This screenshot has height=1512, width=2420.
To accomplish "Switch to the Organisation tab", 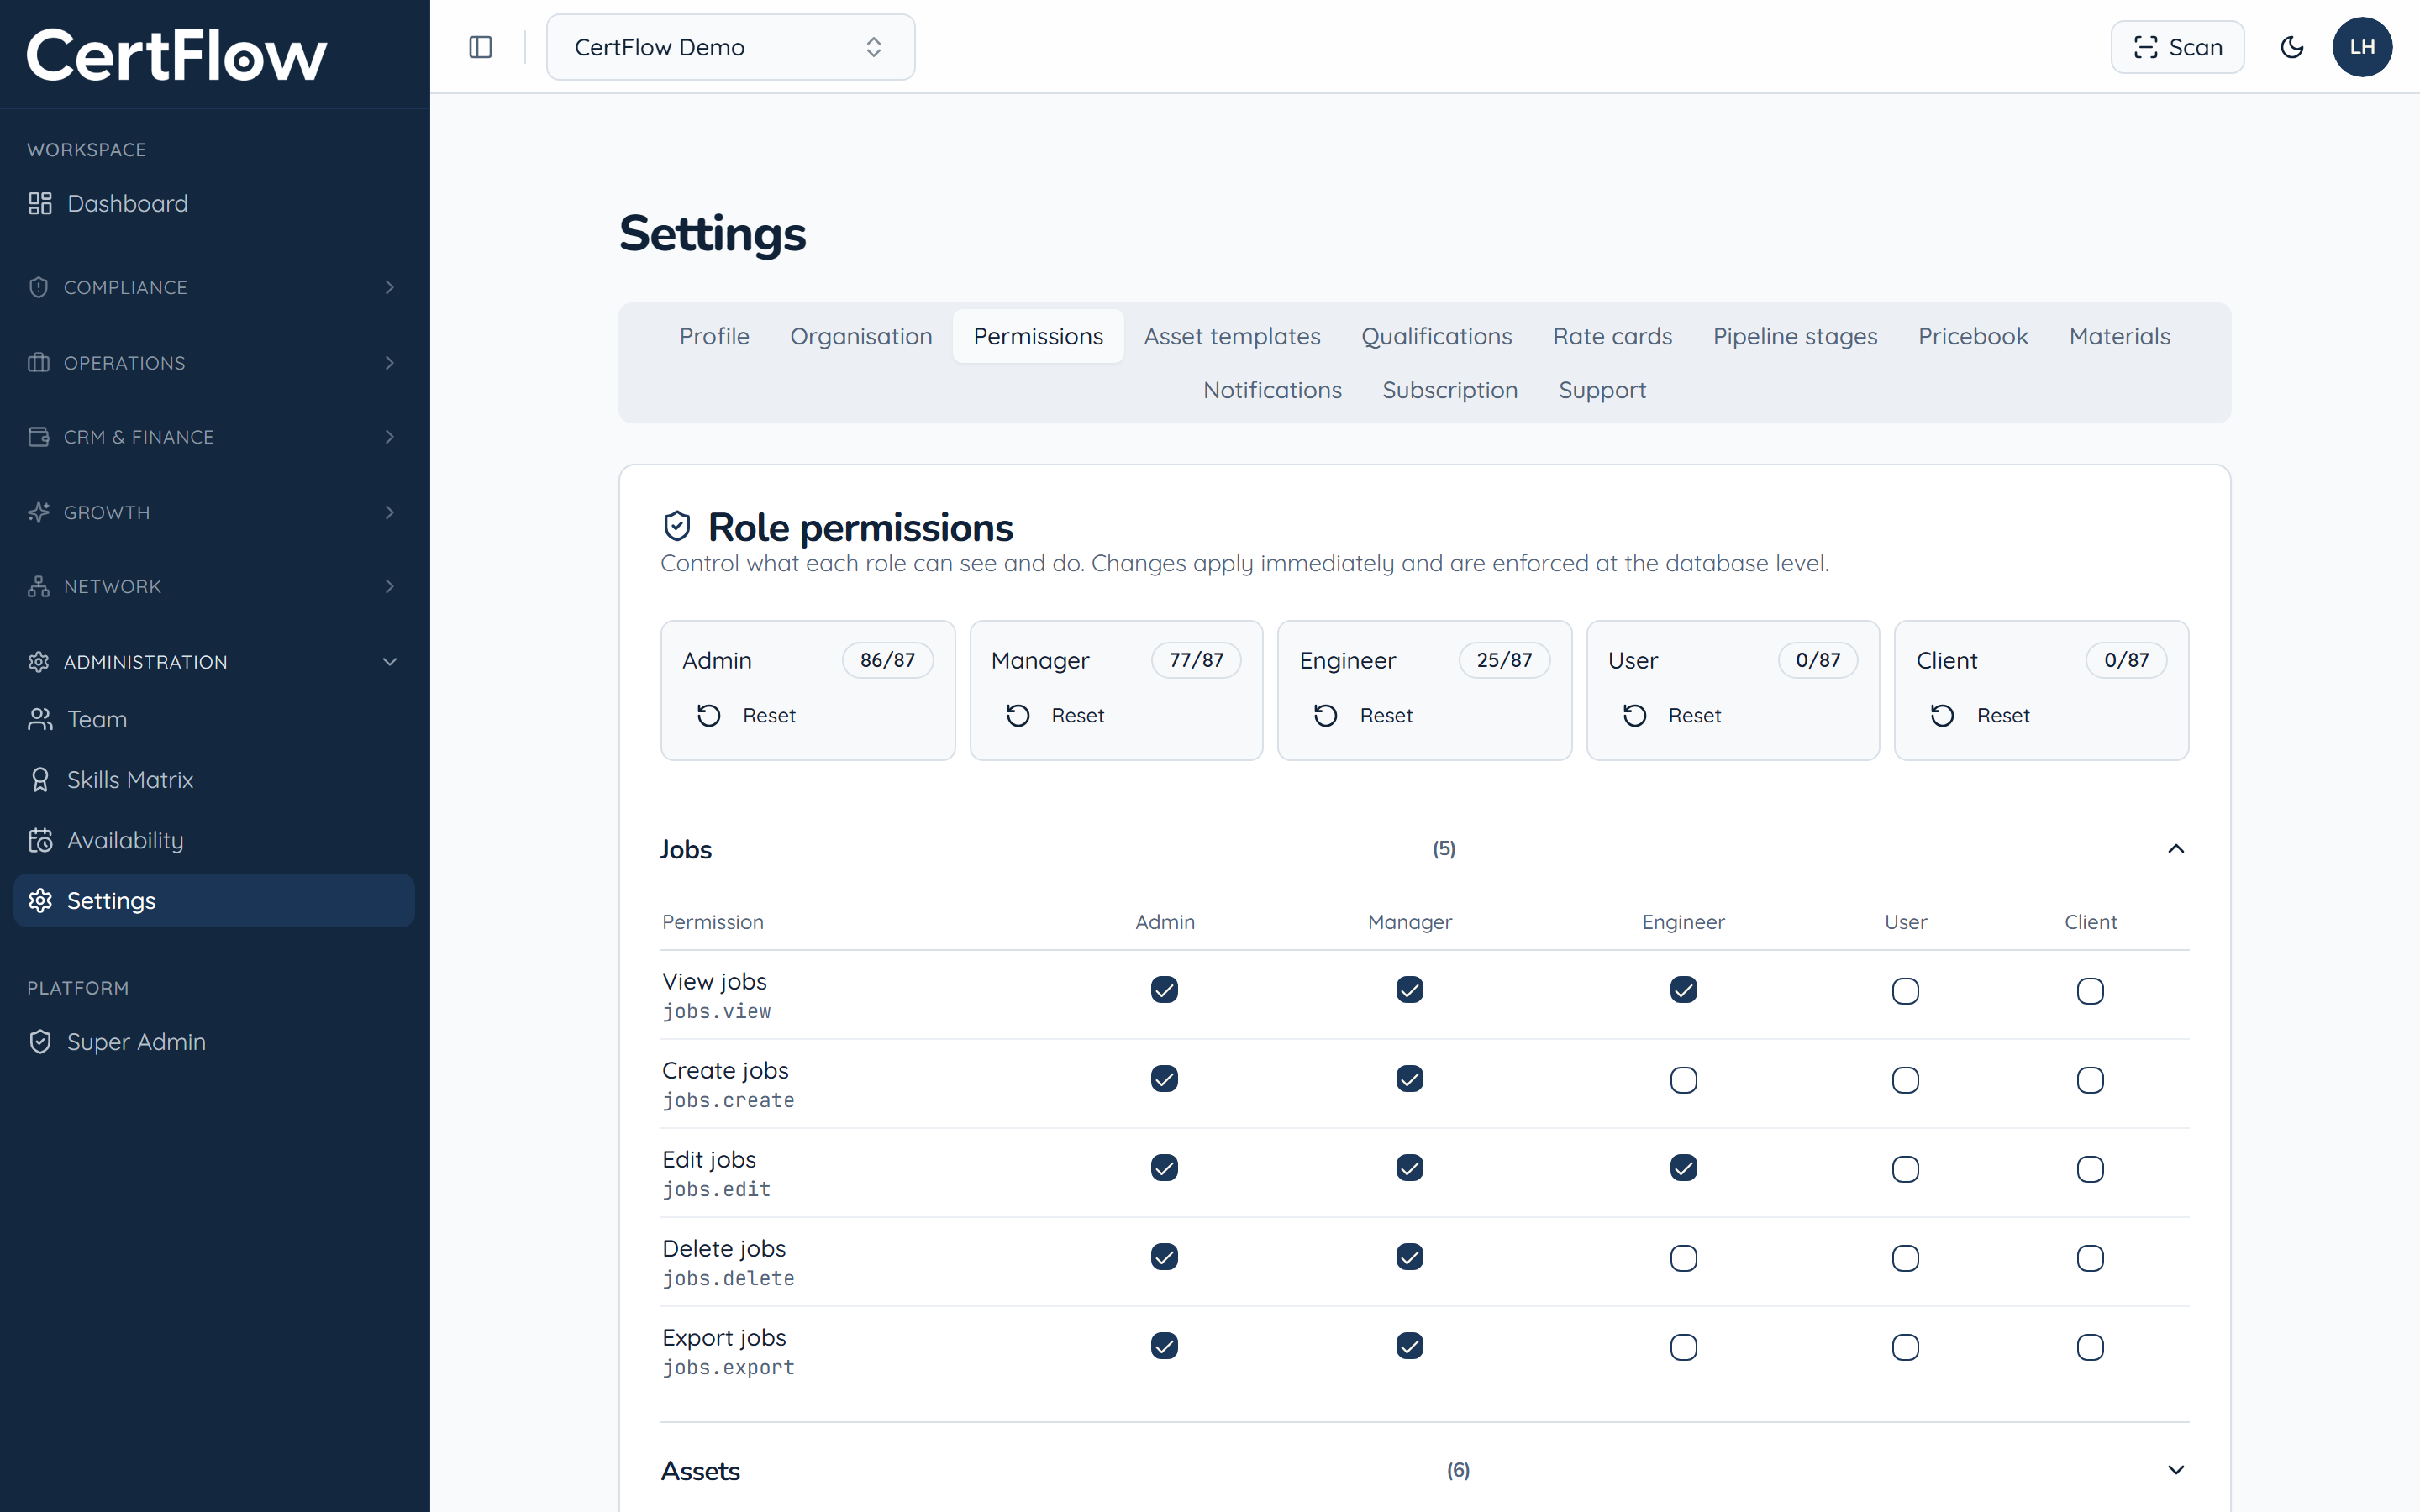I will click(861, 336).
